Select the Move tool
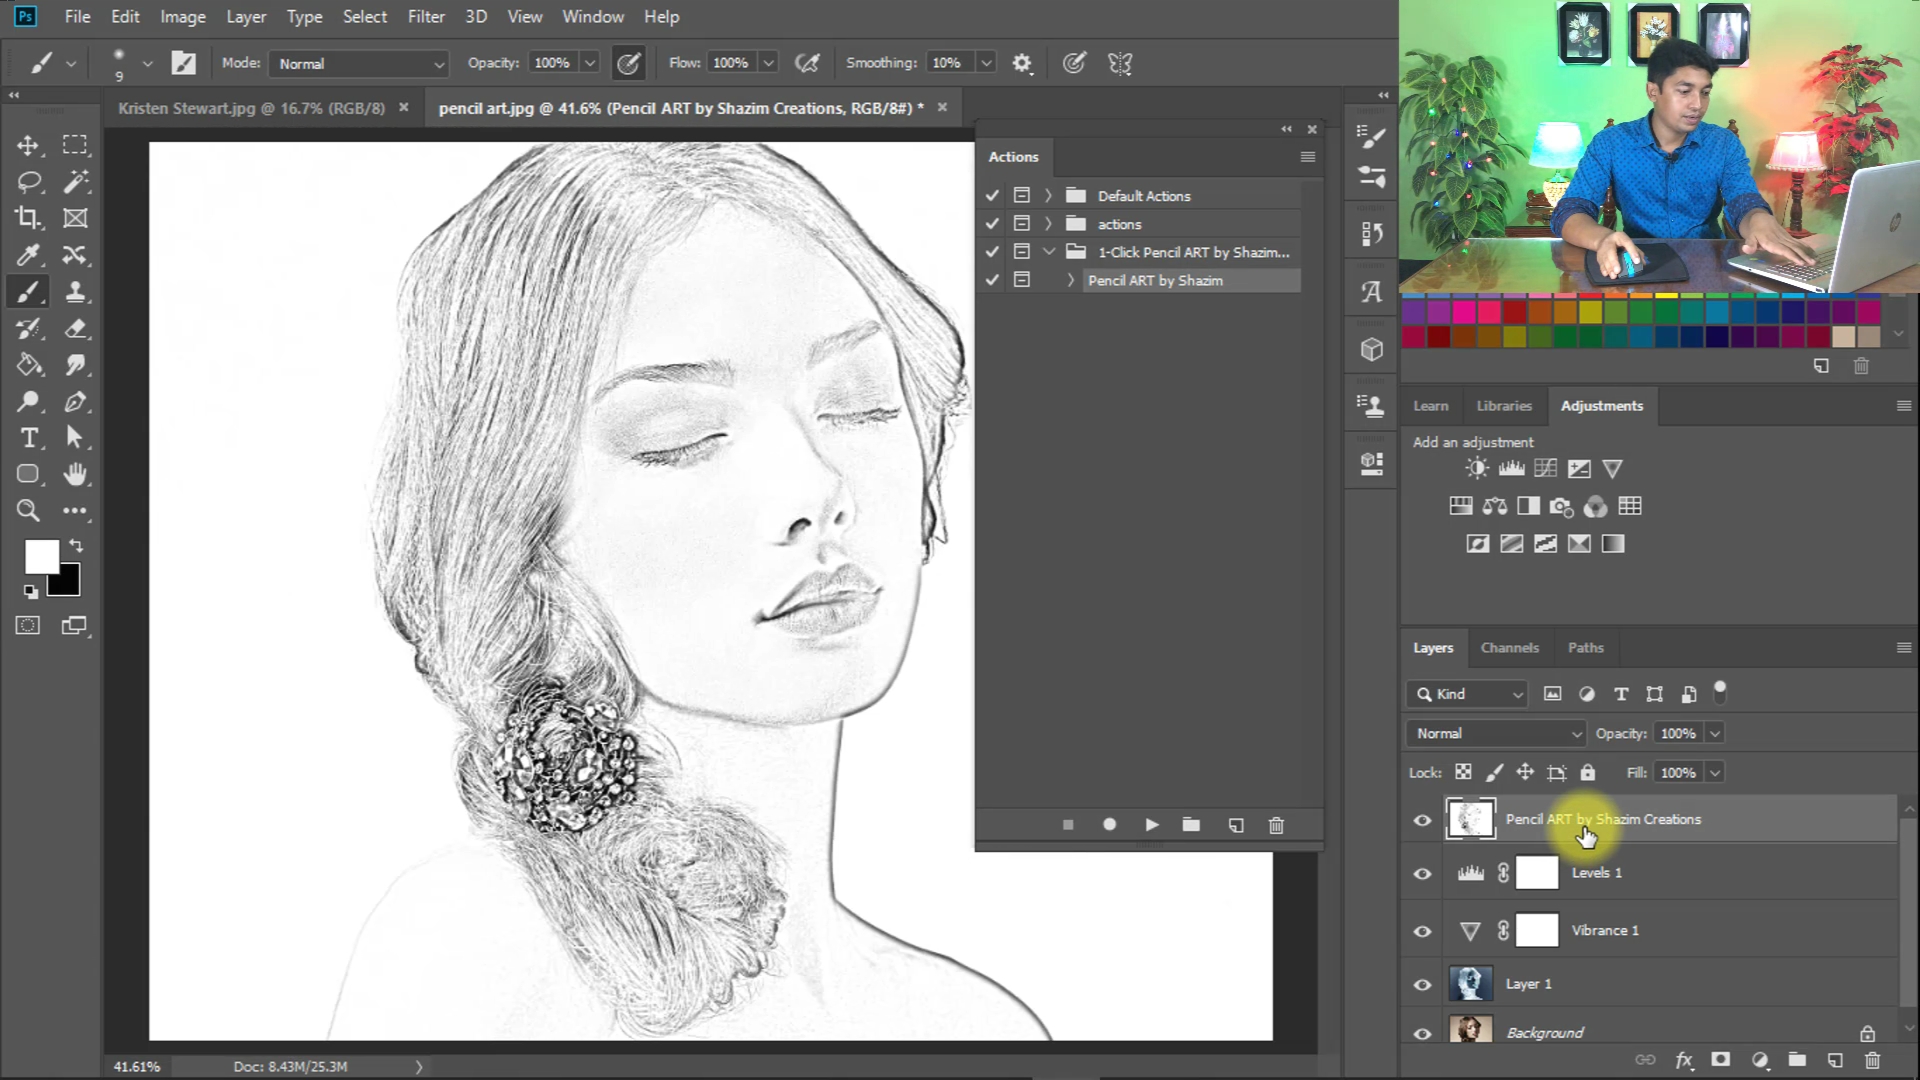 click(28, 146)
